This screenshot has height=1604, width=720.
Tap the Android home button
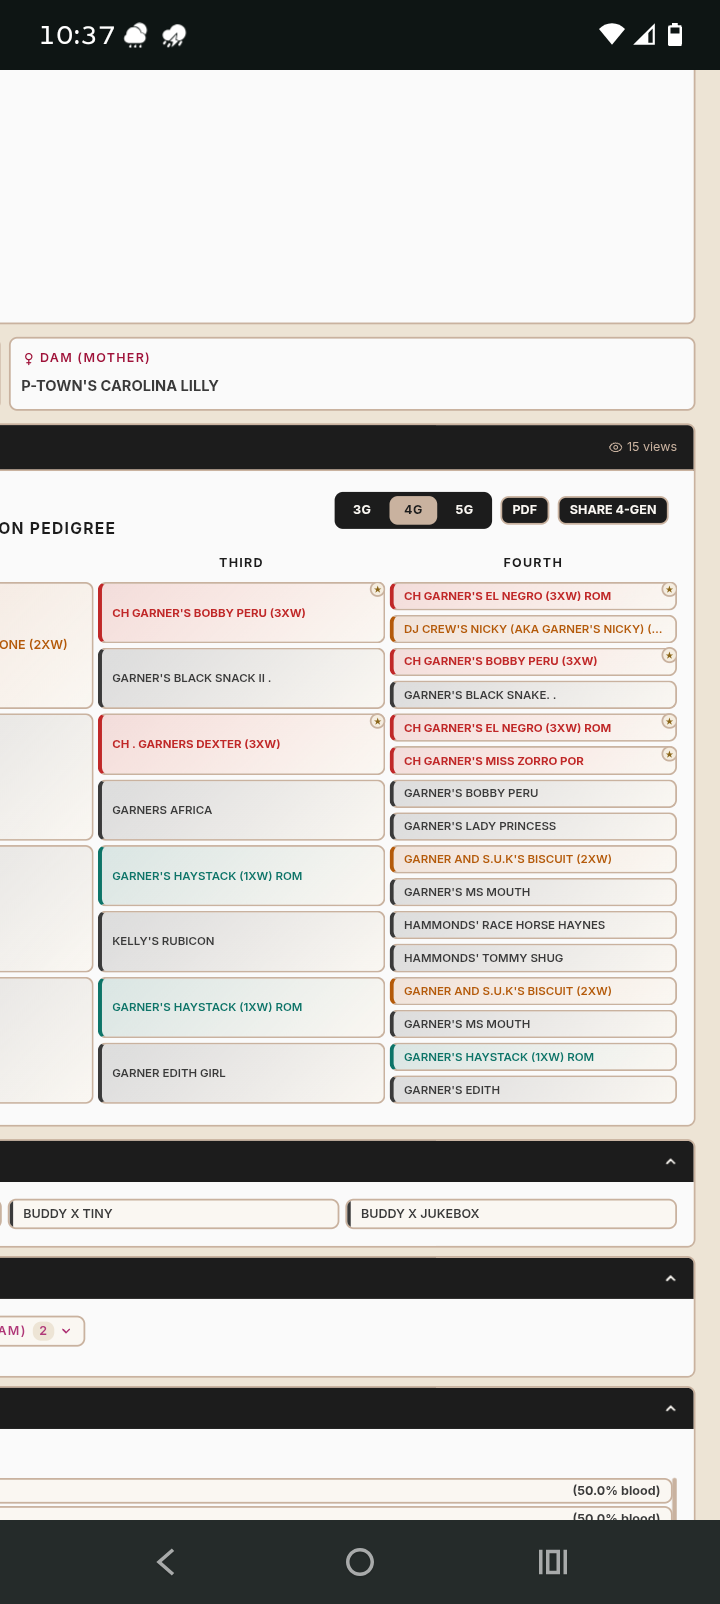click(x=360, y=1562)
